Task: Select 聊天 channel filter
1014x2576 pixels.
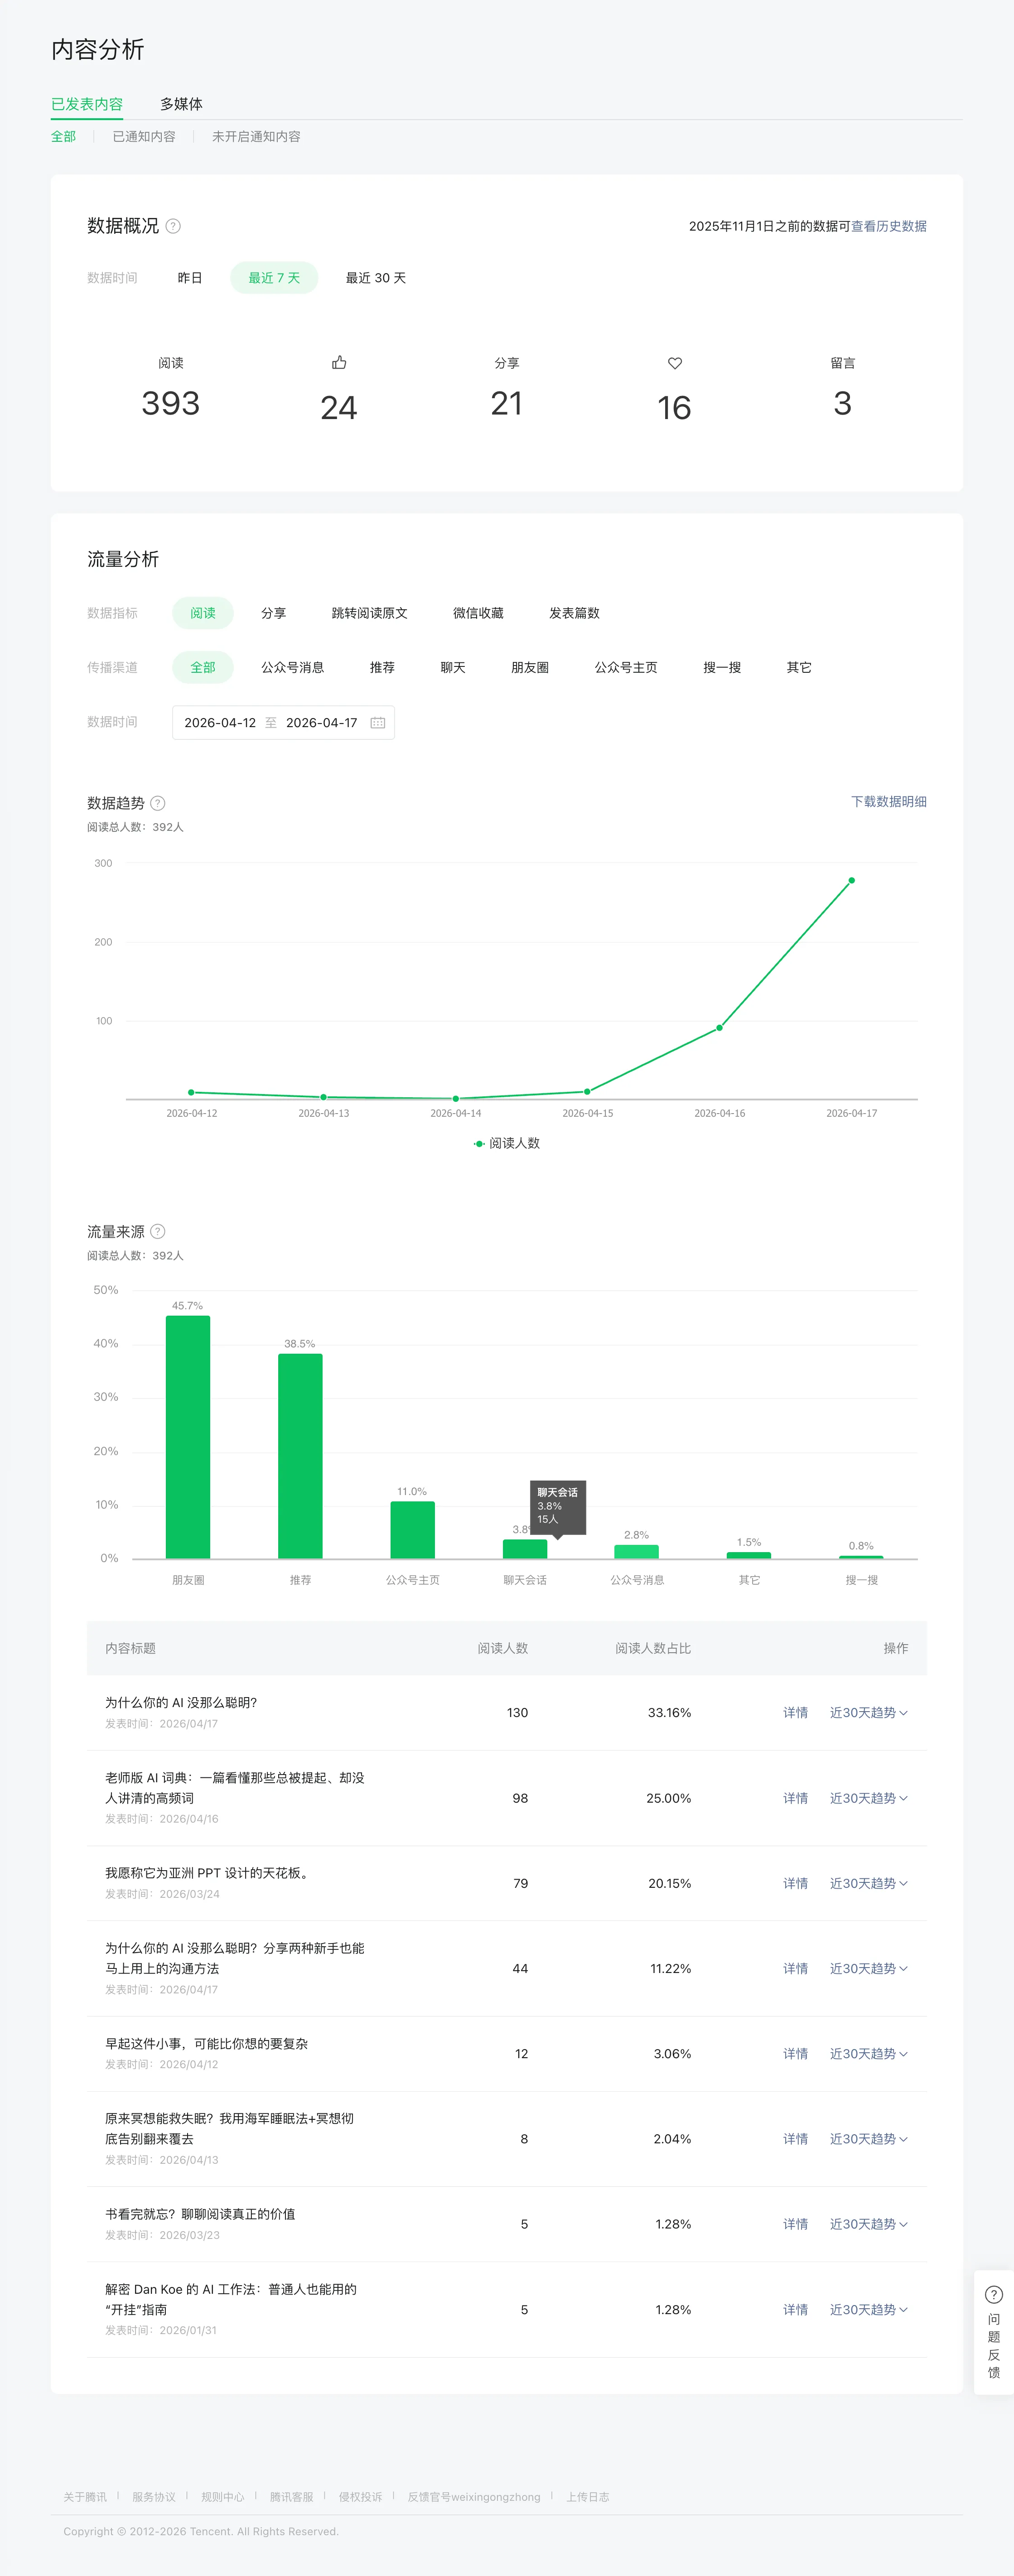Action: click(453, 667)
